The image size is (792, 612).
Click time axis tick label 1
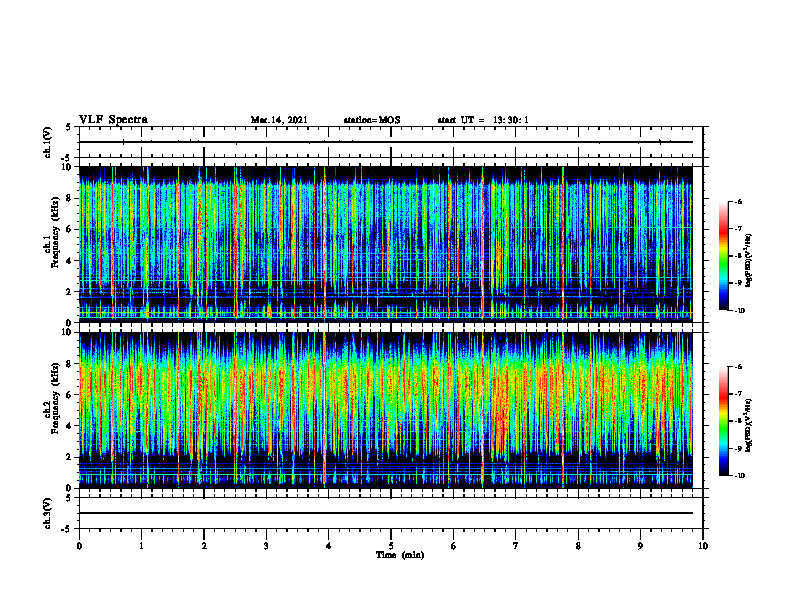pyautogui.click(x=141, y=546)
